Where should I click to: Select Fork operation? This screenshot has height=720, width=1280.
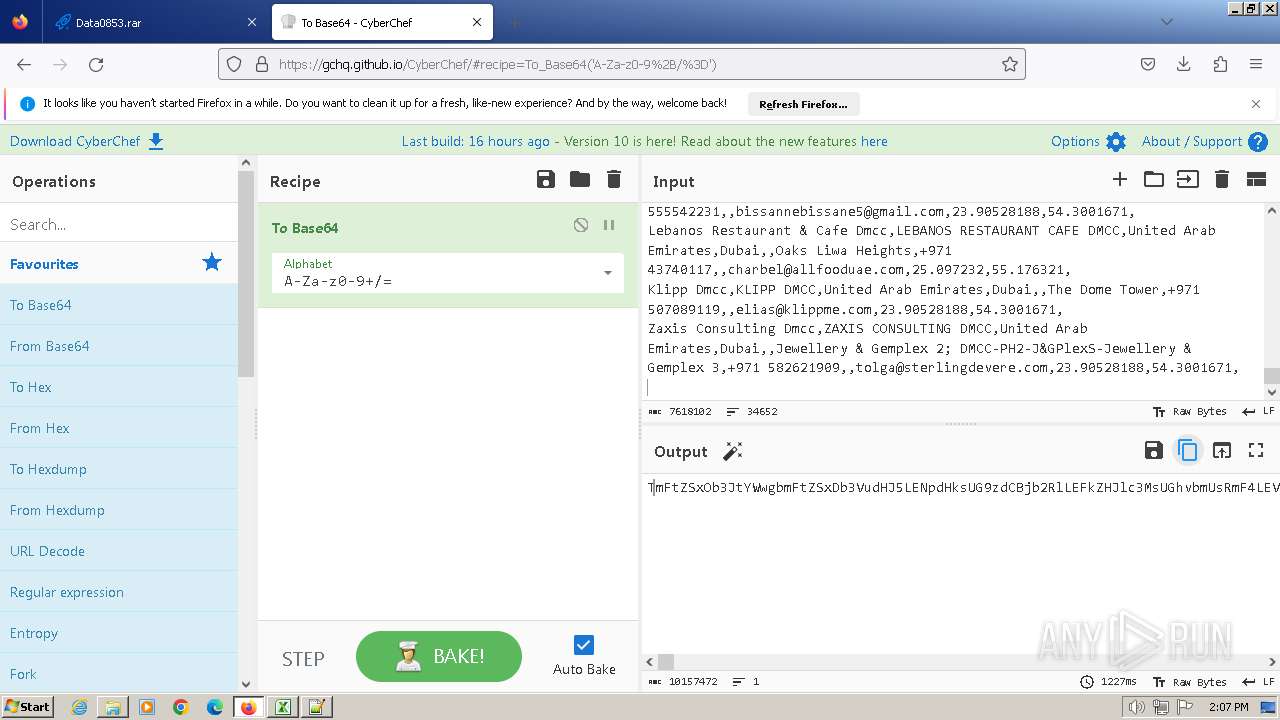(x=119, y=674)
